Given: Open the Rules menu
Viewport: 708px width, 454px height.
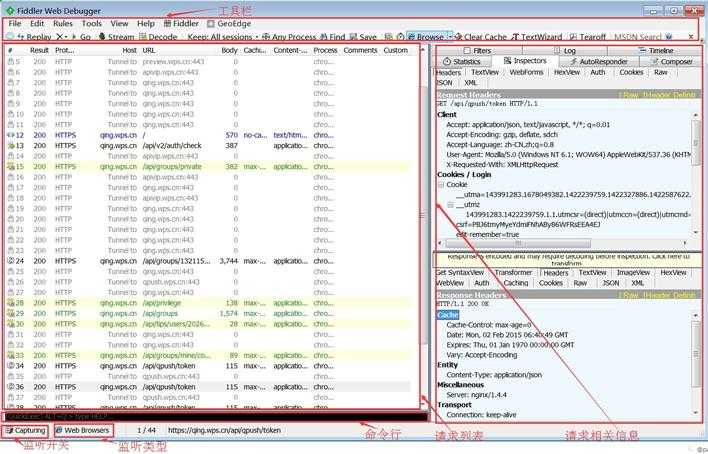Looking at the screenshot, I should [63, 23].
